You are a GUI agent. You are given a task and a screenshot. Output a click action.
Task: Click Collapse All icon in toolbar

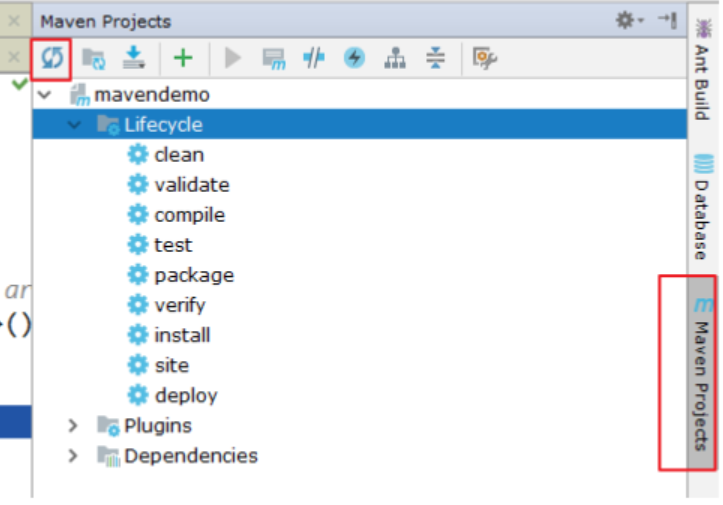(435, 58)
